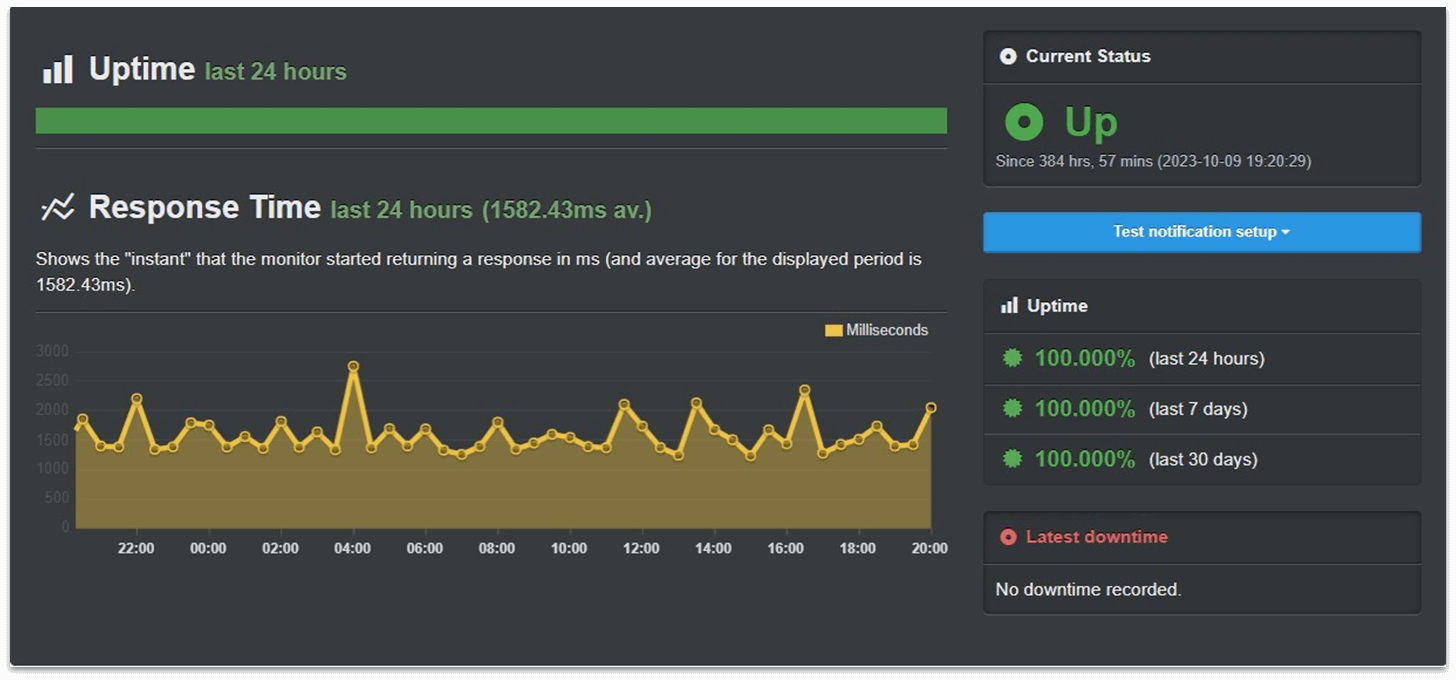Screen dimensions: 1456x680
Task: Click the Current Status panel title
Action: (1088, 57)
